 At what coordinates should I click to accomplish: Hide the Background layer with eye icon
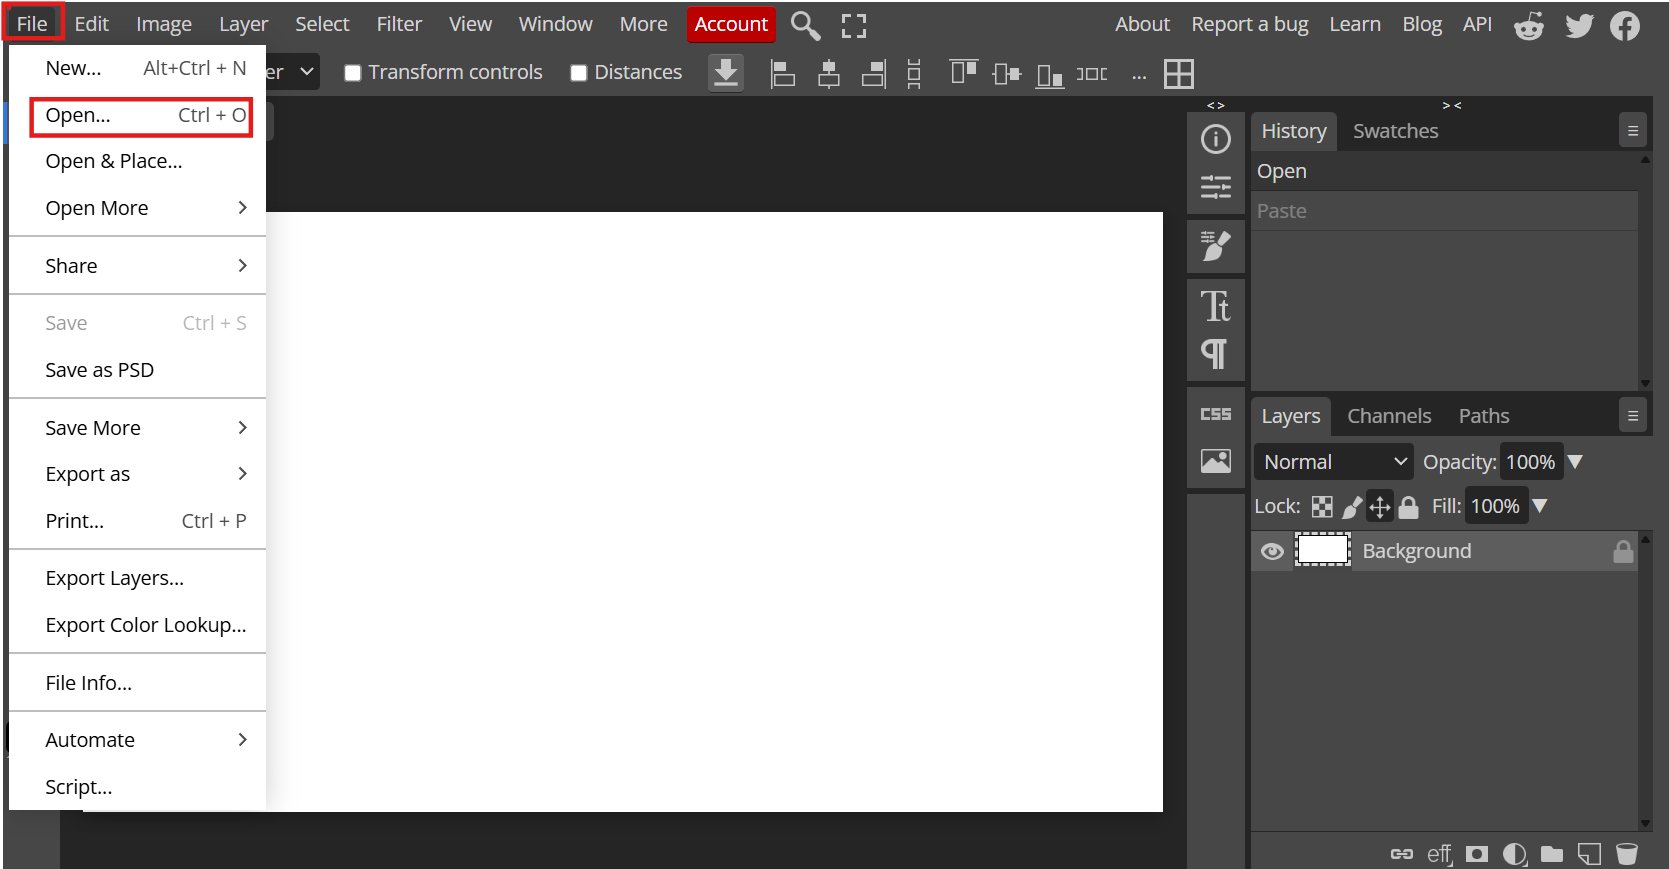pyautogui.click(x=1272, y=552)
